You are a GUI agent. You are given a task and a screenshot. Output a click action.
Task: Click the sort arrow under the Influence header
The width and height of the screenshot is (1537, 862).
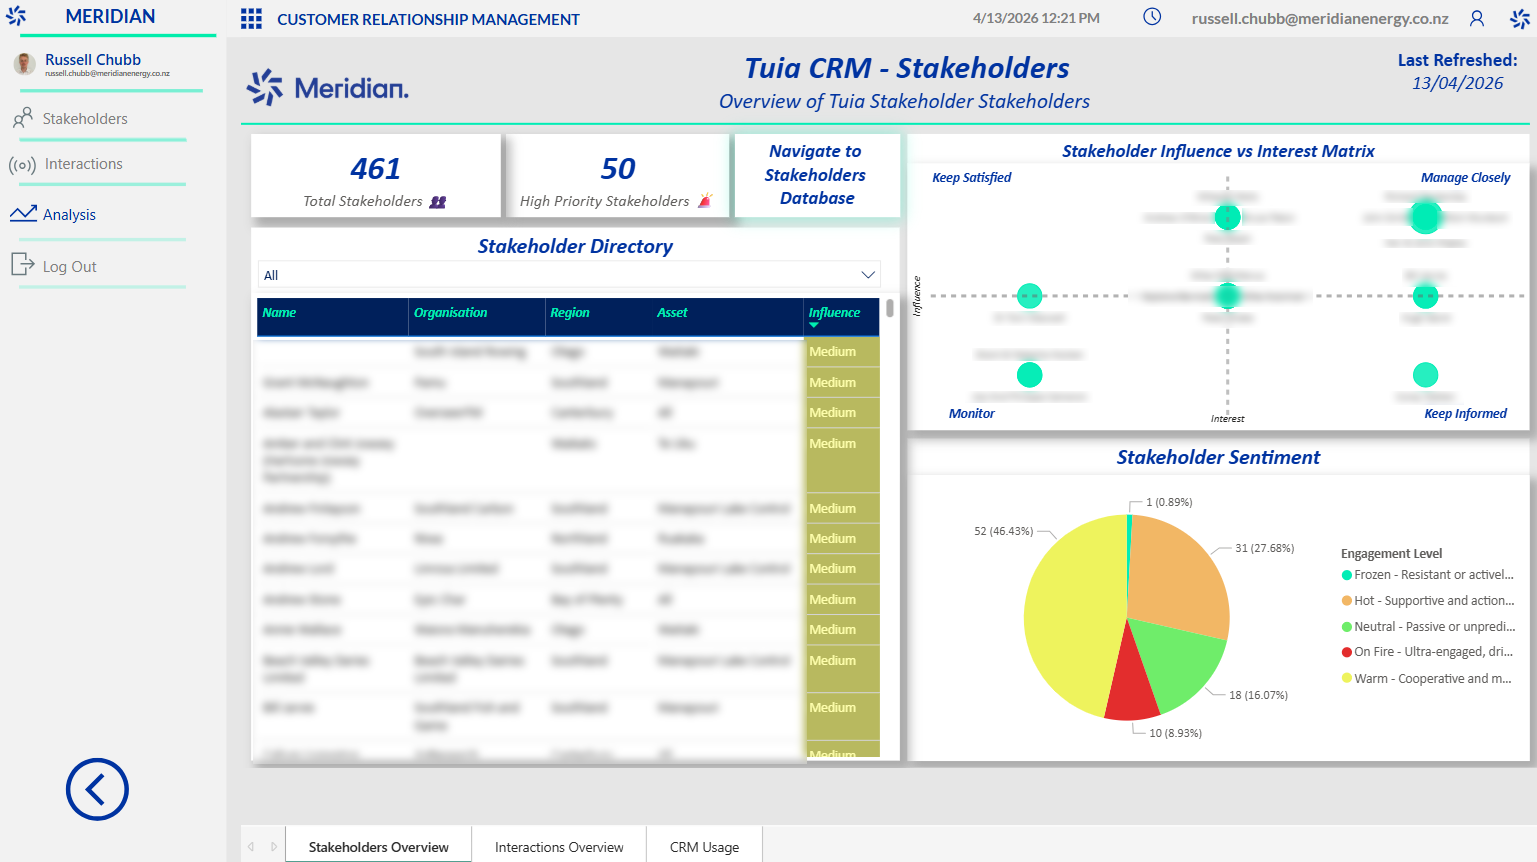tap(814, 325)
